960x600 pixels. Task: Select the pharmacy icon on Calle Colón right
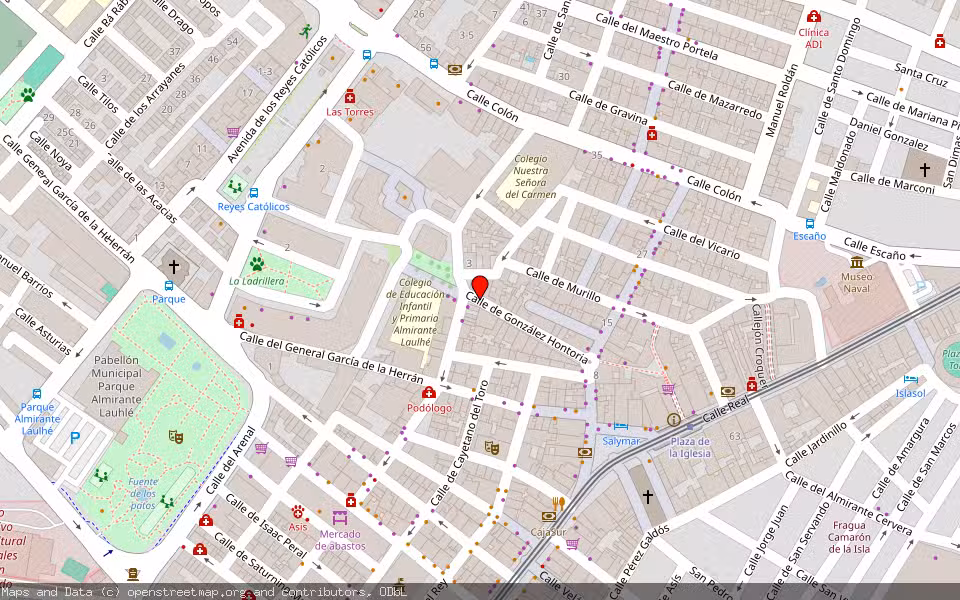[x=652, y=133]
